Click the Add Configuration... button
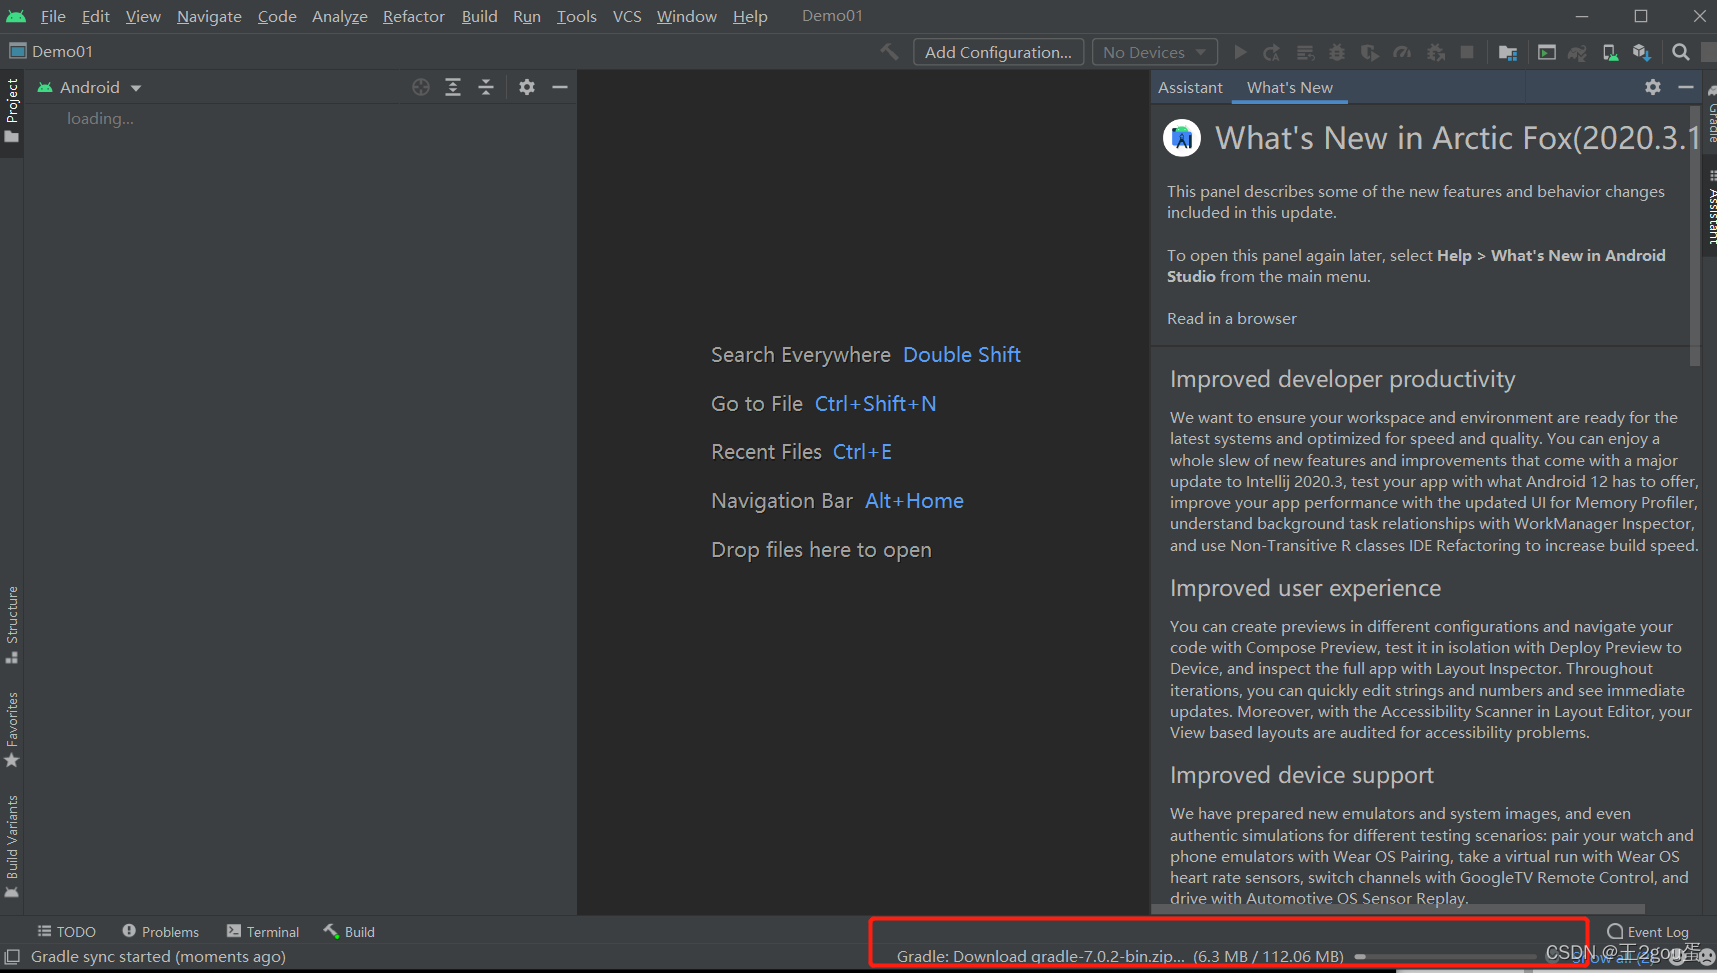The width and height of the screenshot is (1717, 973). point(998,52)
